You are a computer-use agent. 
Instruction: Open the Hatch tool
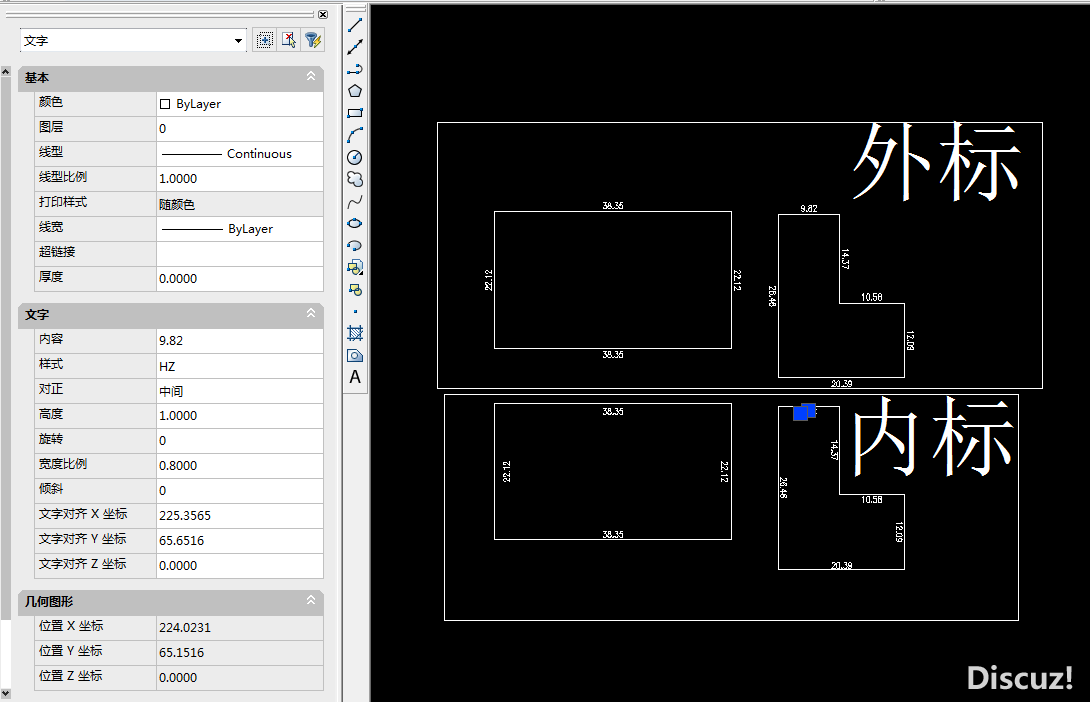[355, 333]
